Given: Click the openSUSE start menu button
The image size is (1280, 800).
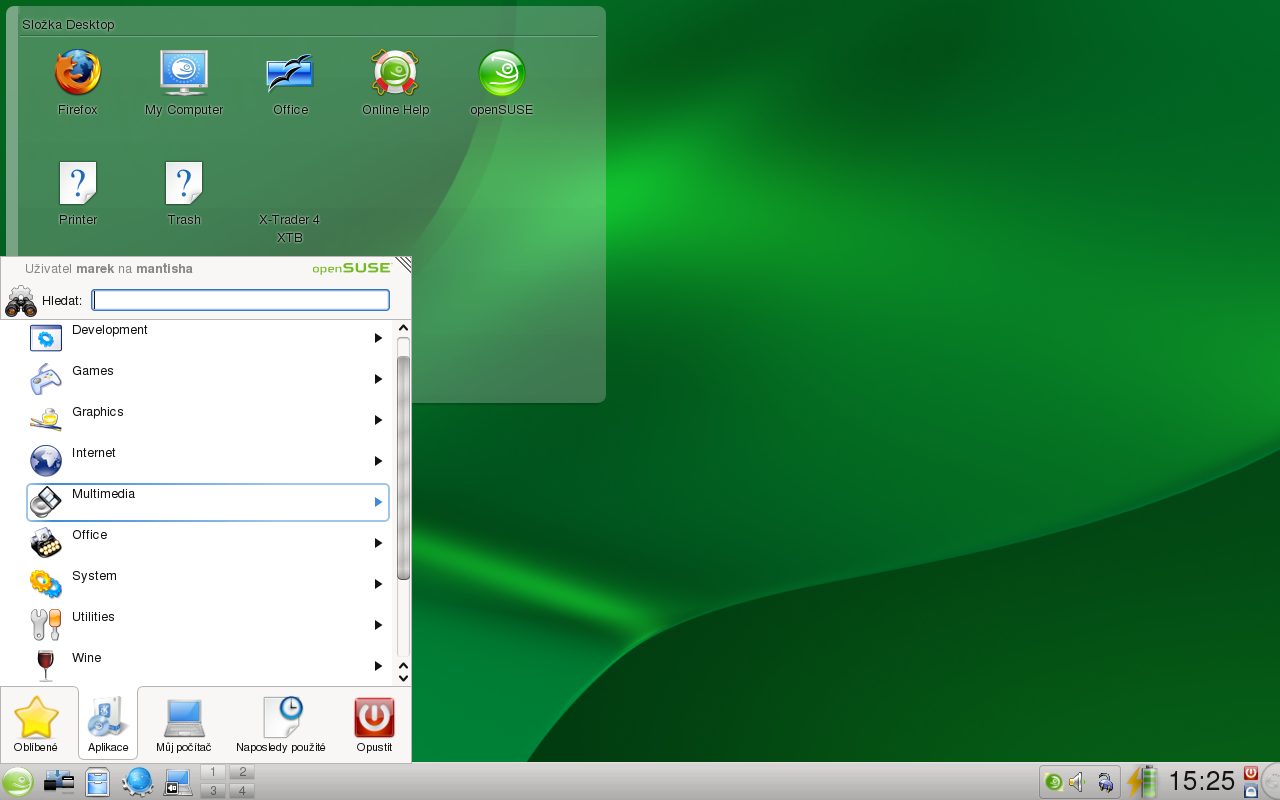Looking at the screenshot, I should coord(17,782).
